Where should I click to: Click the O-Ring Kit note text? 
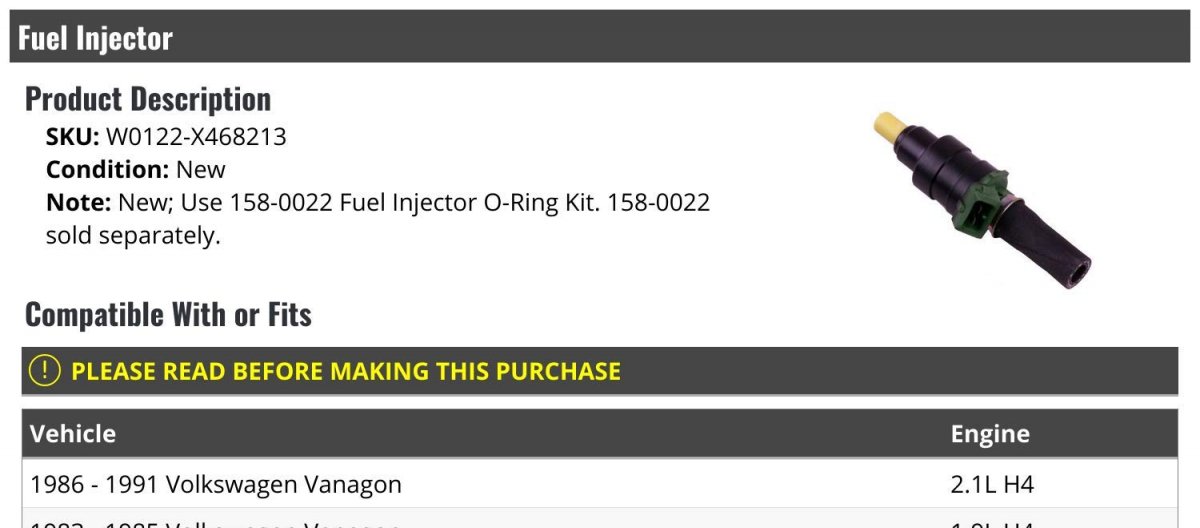414,203
